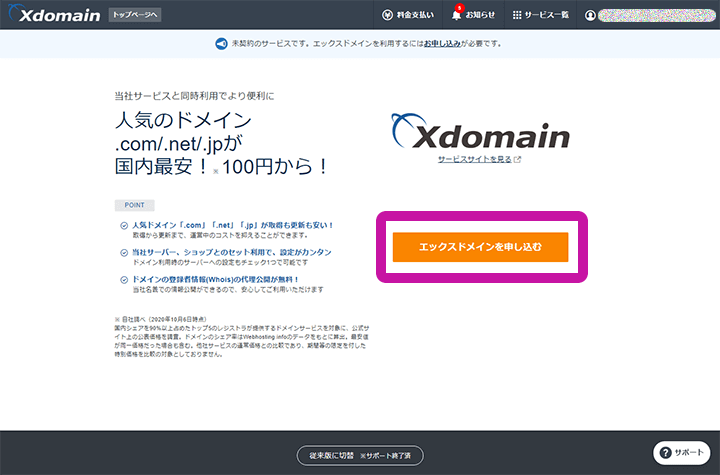Click the large Xdomain logo image
720x475 pixels.
[480, 134]
